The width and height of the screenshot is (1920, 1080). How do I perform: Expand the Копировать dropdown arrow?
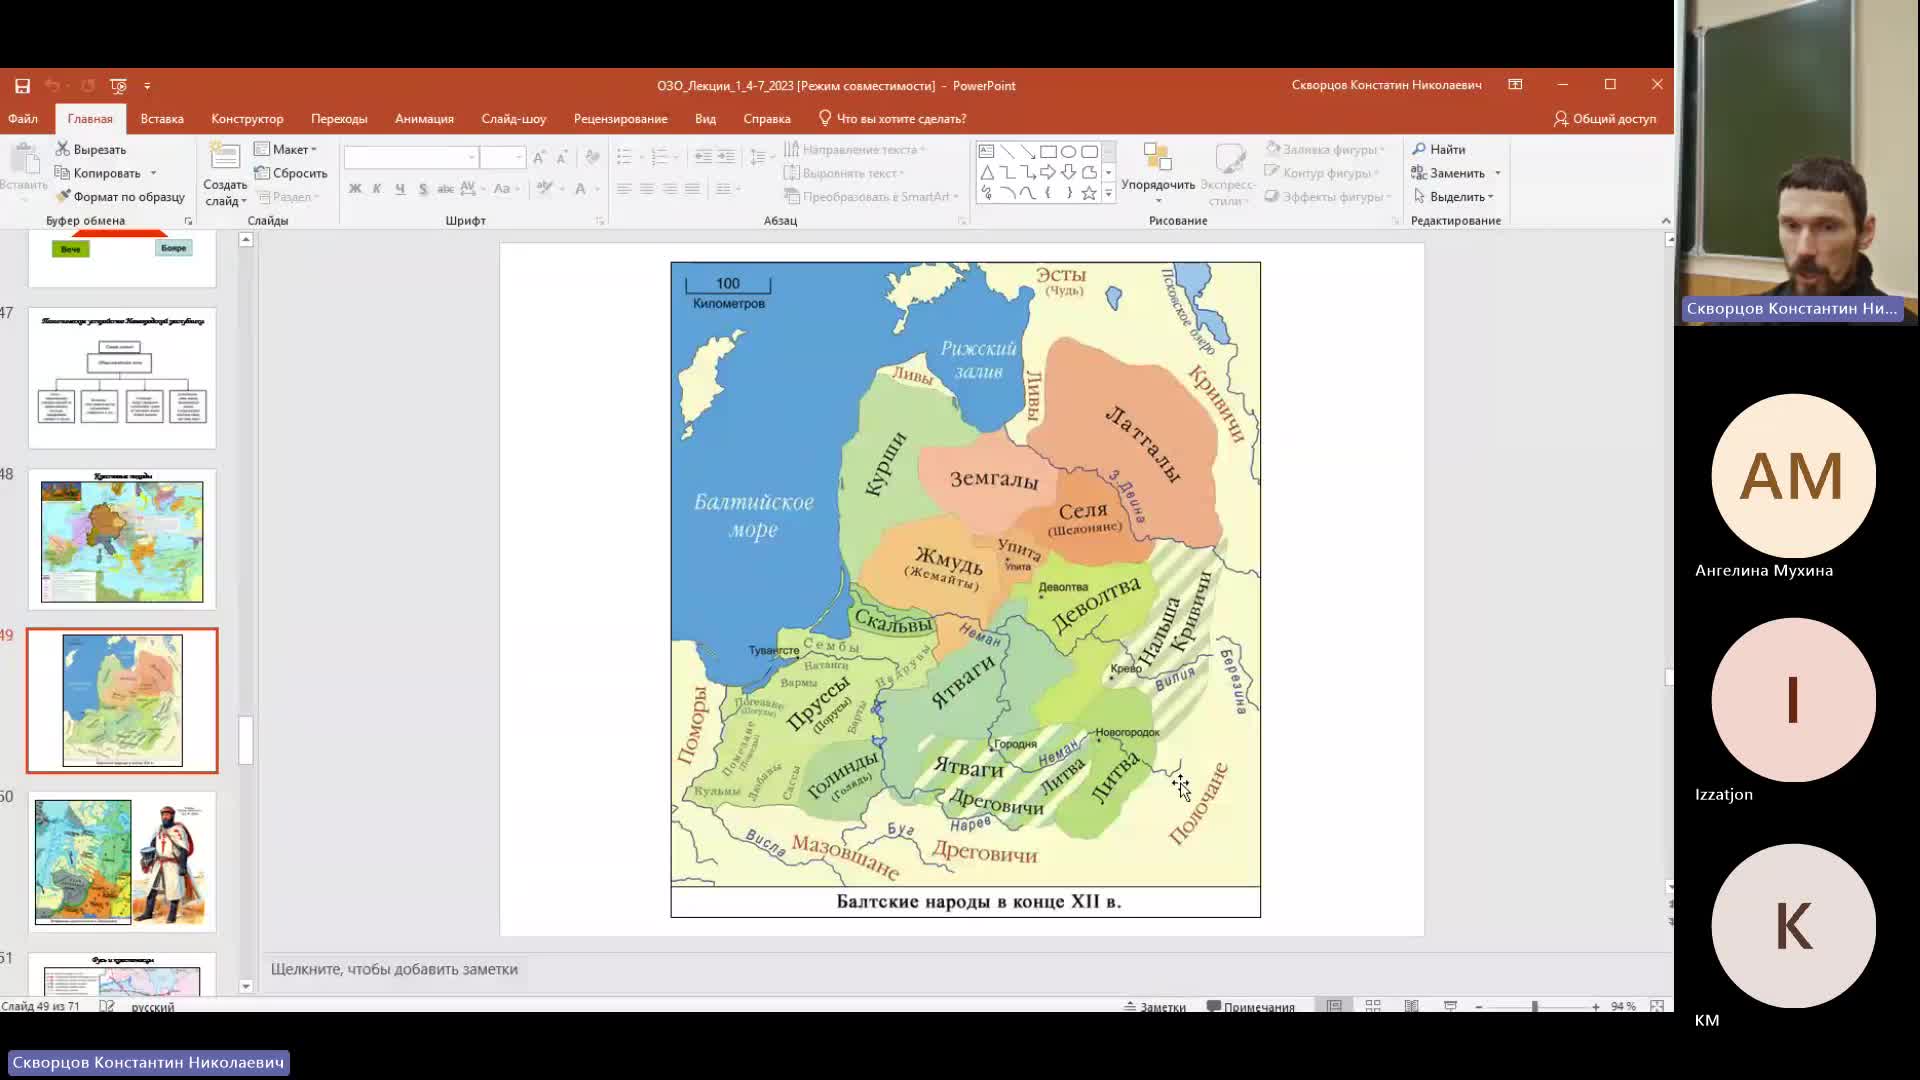pyautogui.click(x=153, y=173)
